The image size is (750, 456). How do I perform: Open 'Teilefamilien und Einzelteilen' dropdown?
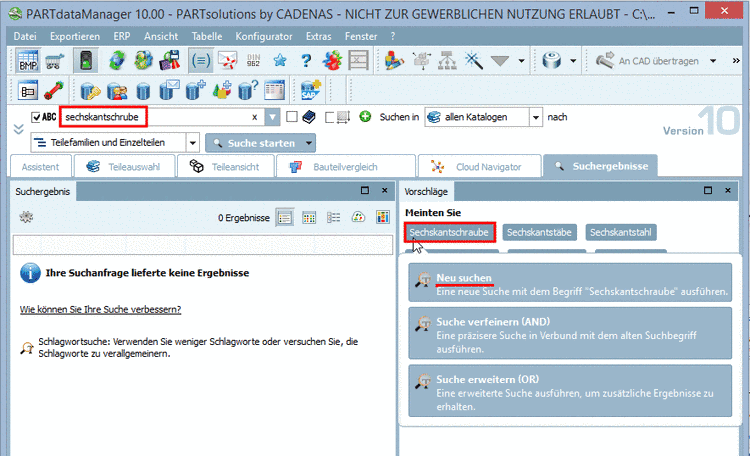point(192,143)
